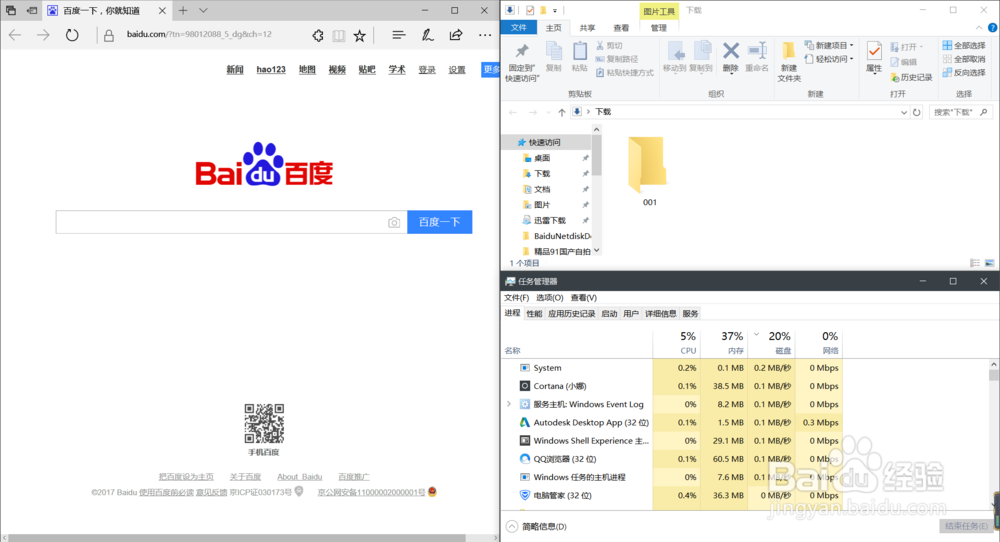Open the Options (选项) menu in Task Manager
The image size is (1000, 542).
(549, 298)
